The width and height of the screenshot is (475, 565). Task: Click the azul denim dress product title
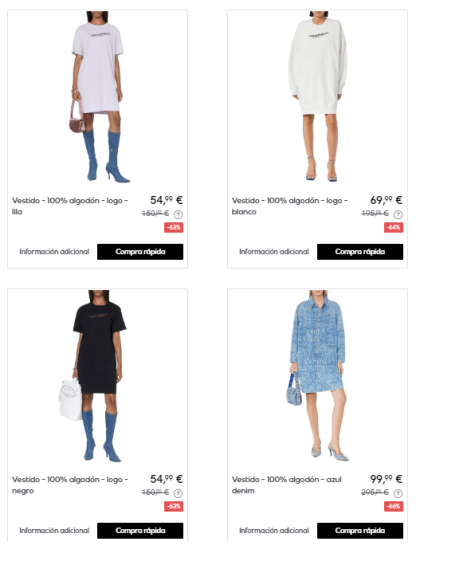pos(287,485)
